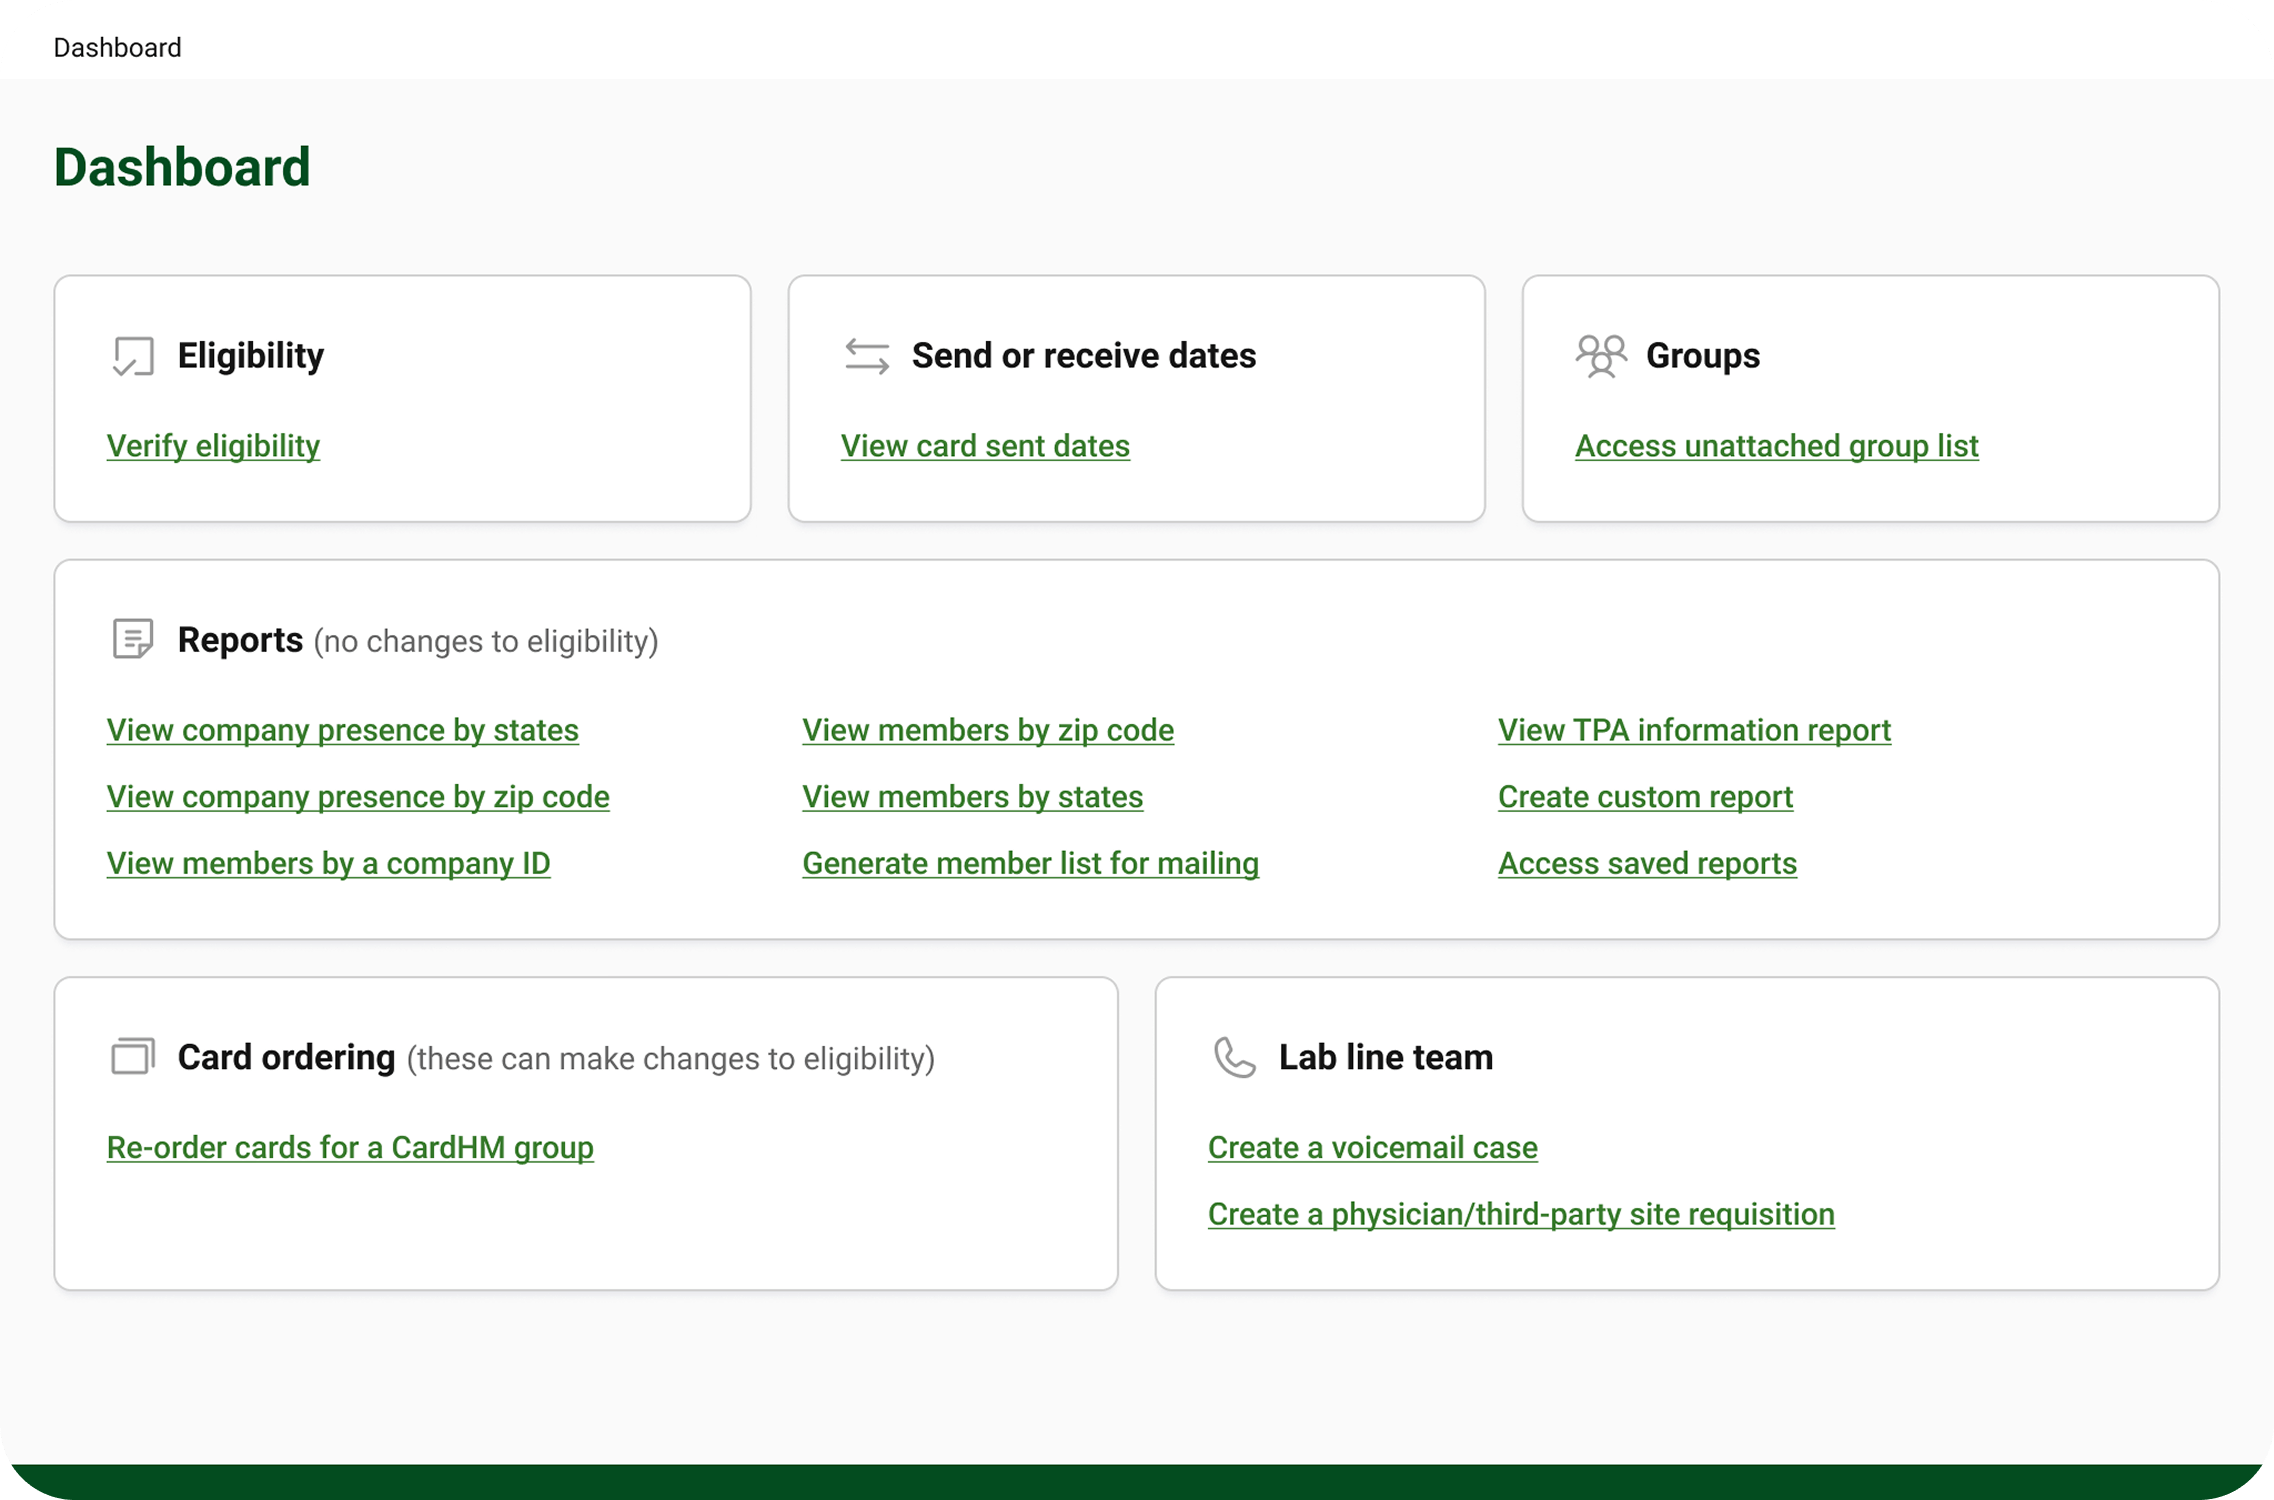Image resolution: width=2274 pixels, height=1500 pixels.
Task: Open View card sent dates
Action: click(985, 446)
